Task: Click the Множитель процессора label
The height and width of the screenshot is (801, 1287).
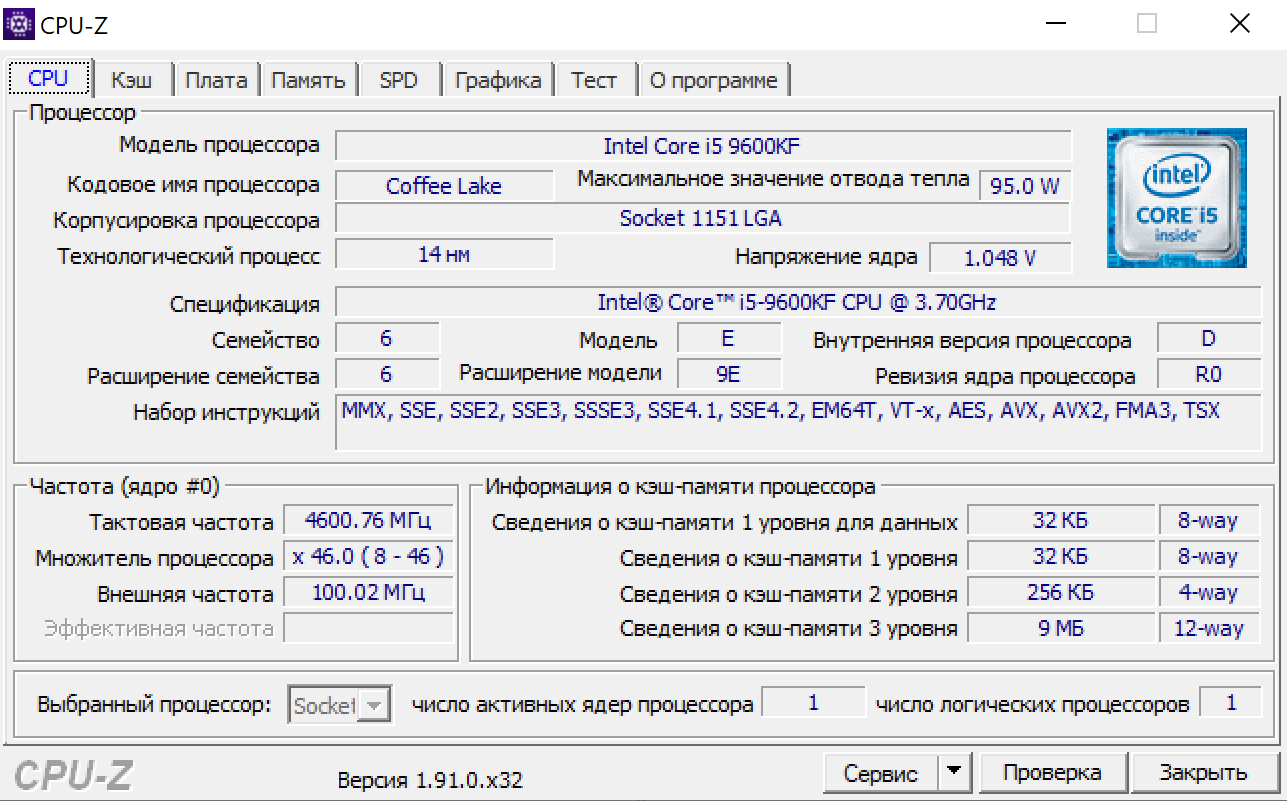Action: point(155,558)
